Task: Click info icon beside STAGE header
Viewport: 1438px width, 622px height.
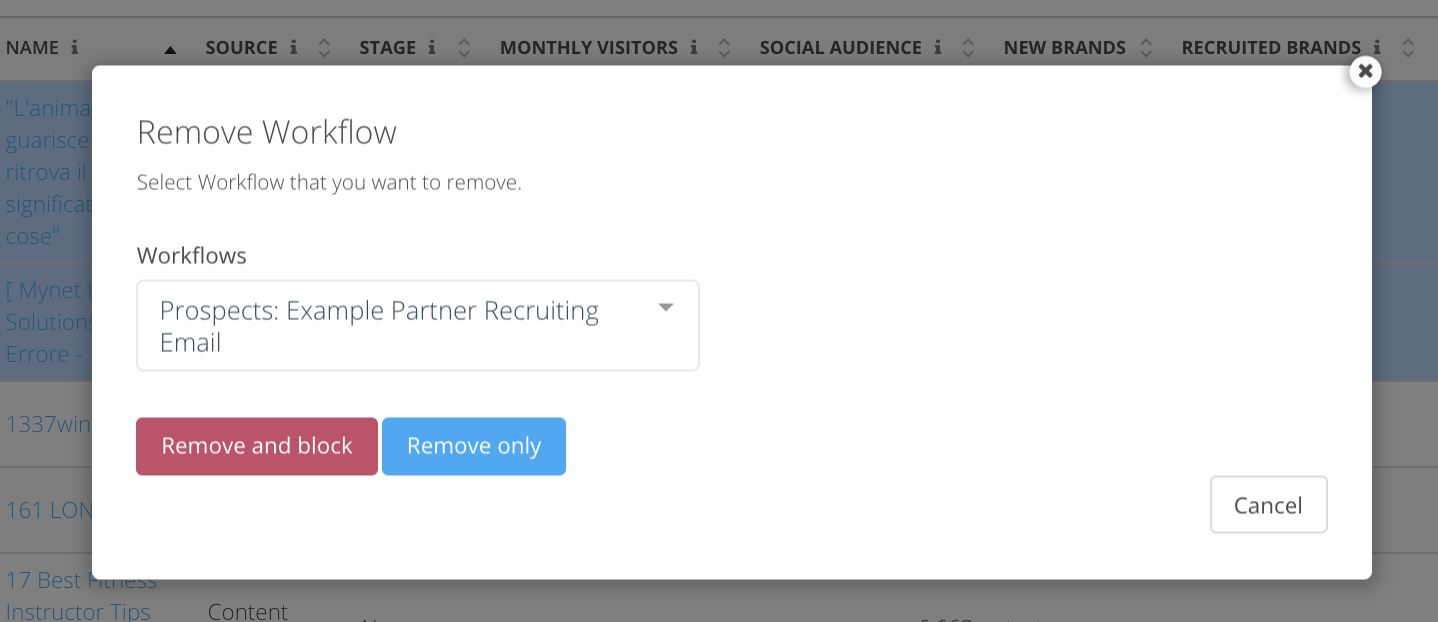Action: tap(432, 47)
